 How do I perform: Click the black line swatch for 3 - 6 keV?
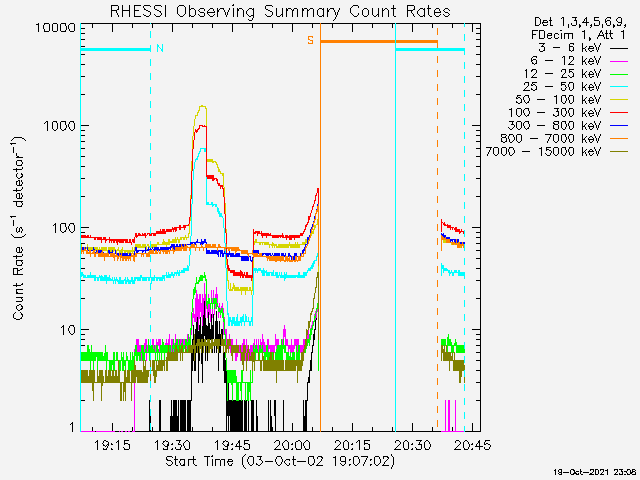(x=619, y=49)
